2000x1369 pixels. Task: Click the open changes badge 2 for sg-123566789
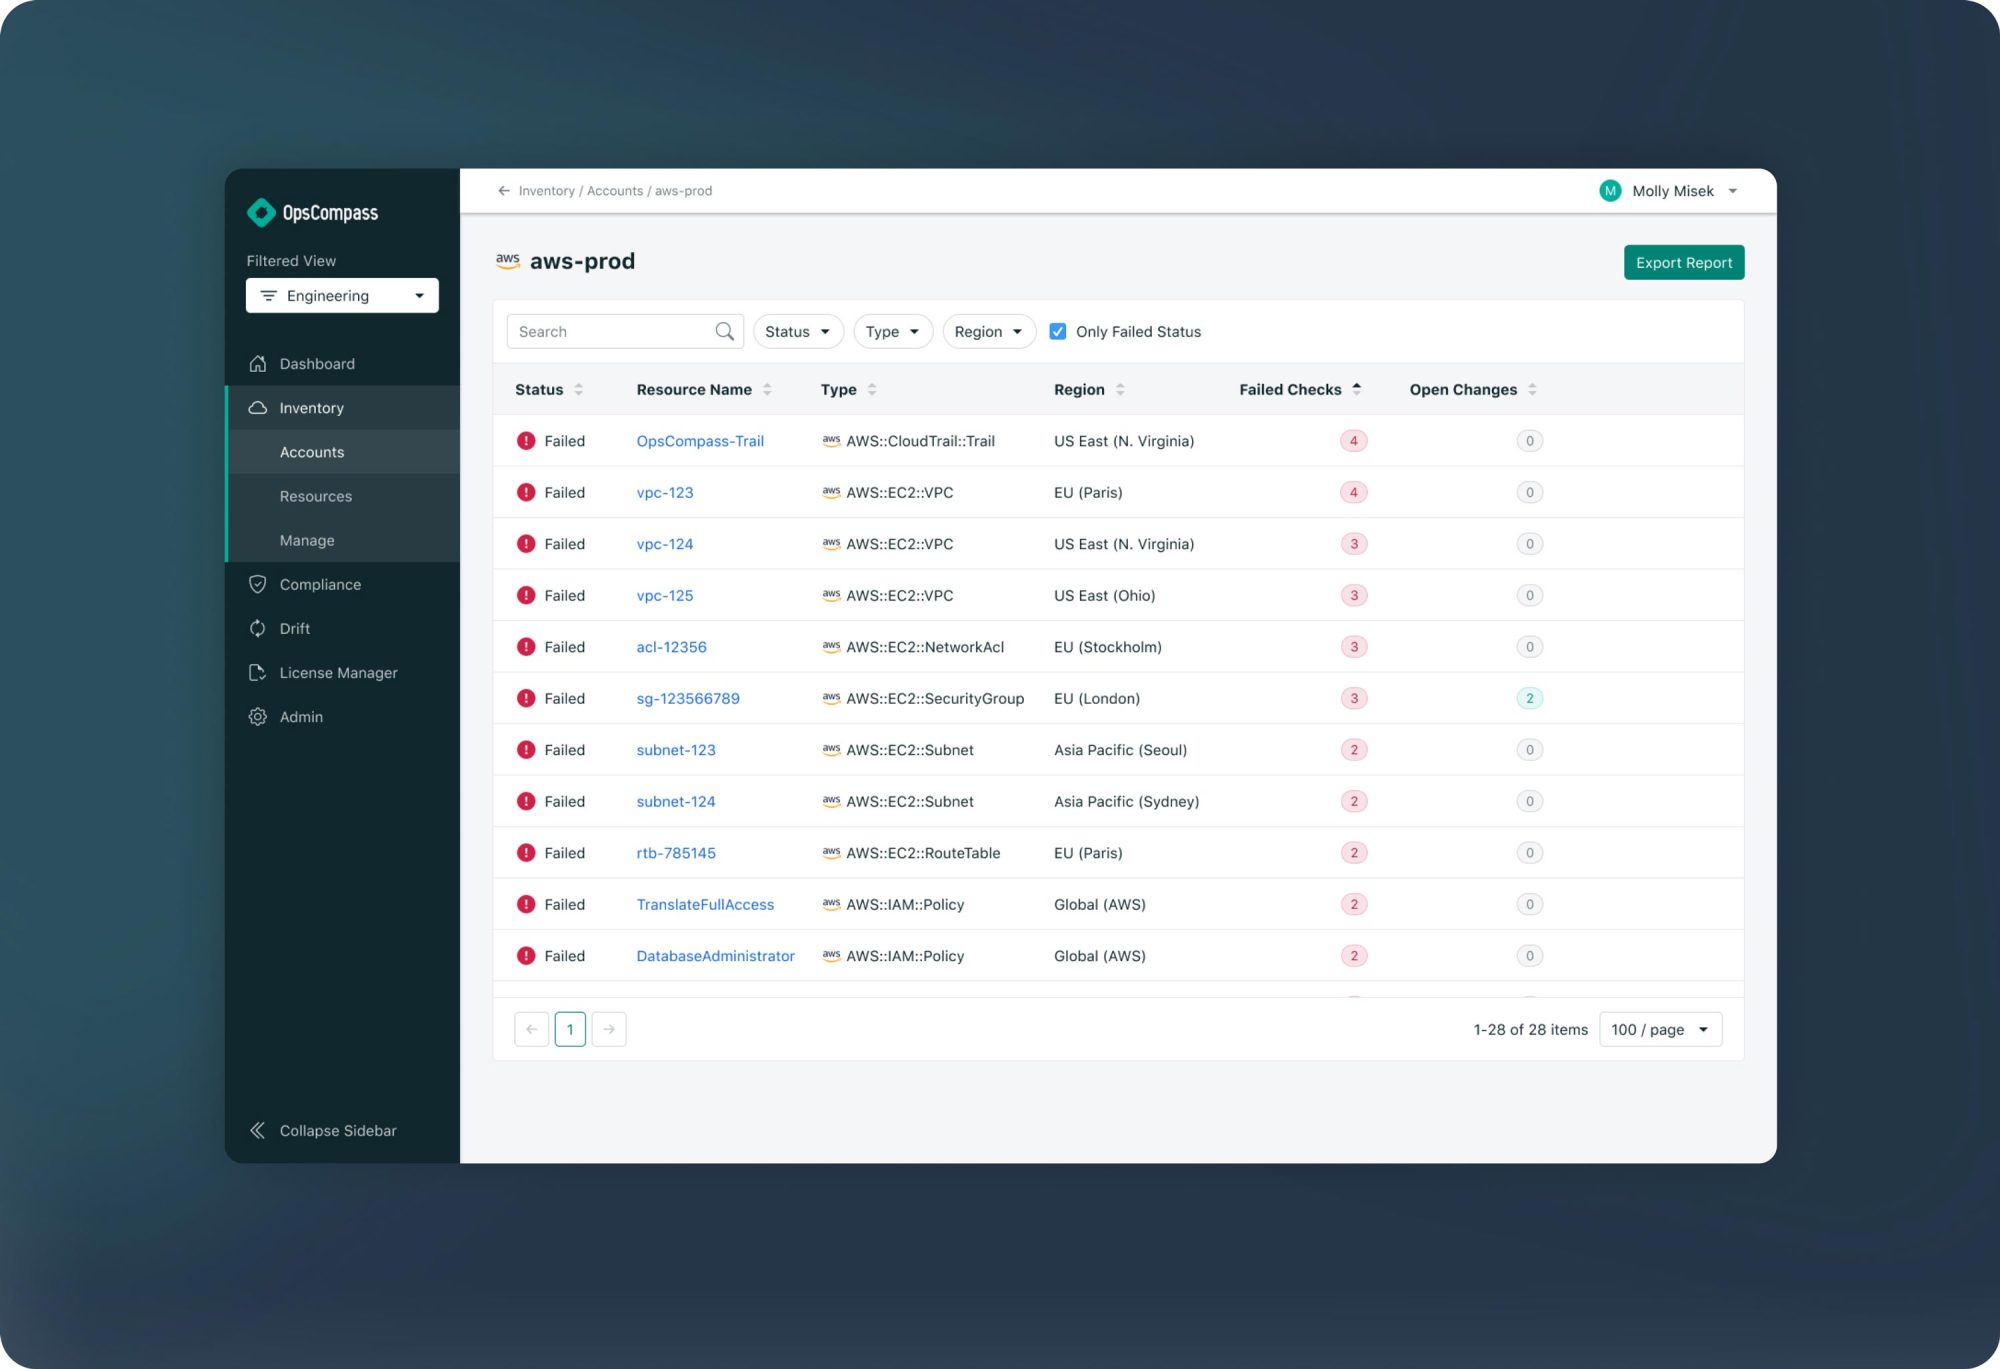click(1529, 698)
